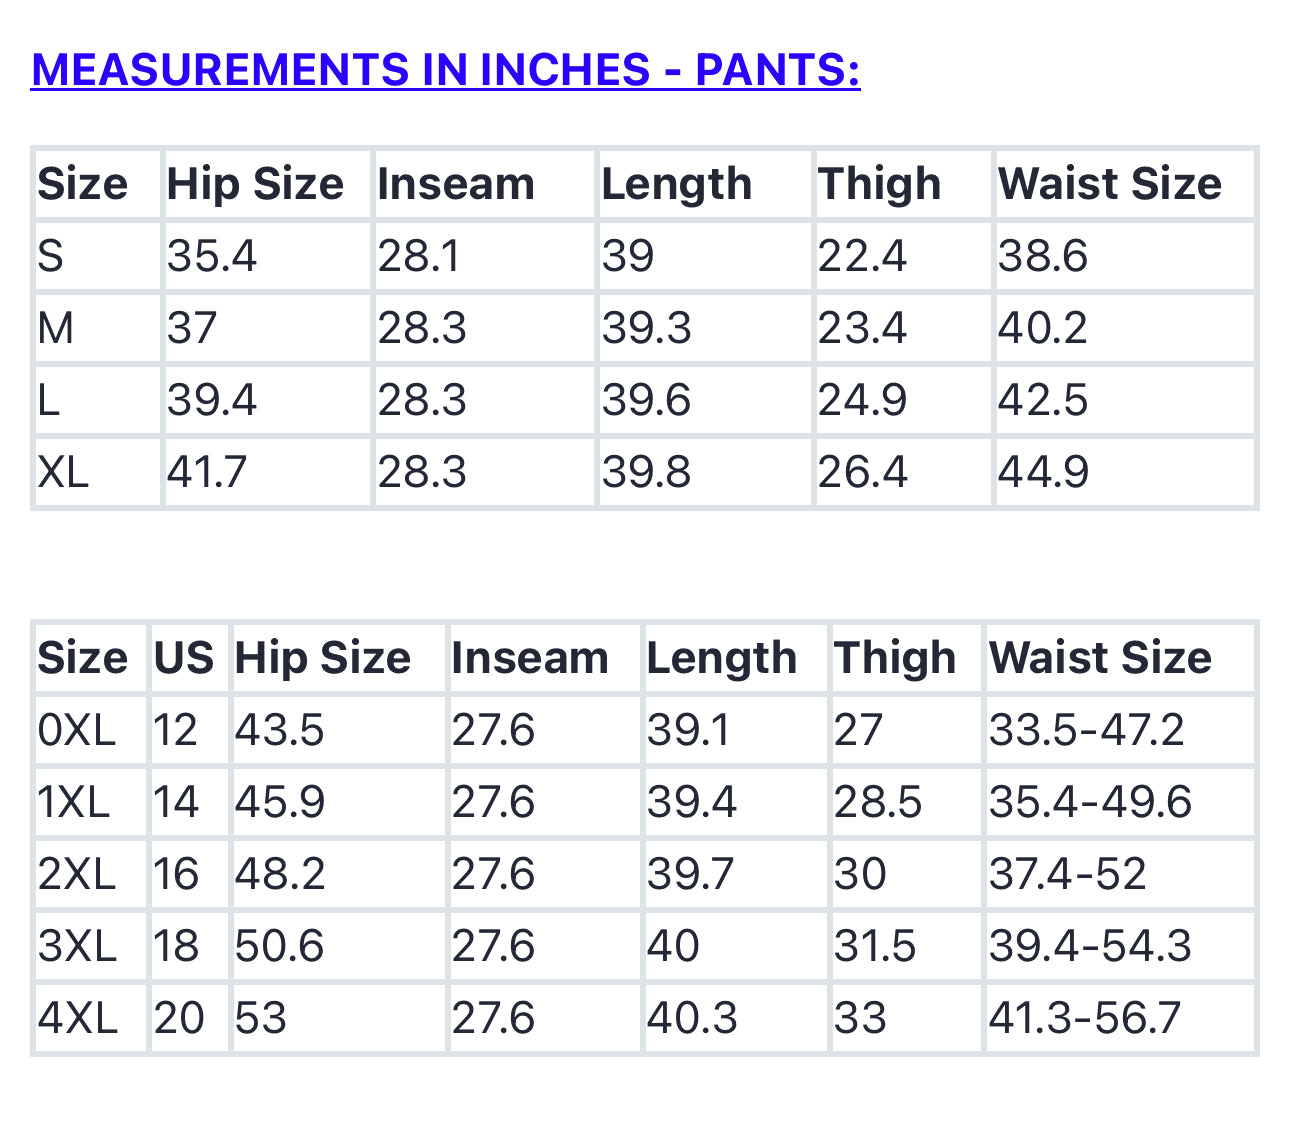Click the XL size cell
The image size is (1290, 1121).
[x=63, y=472]
